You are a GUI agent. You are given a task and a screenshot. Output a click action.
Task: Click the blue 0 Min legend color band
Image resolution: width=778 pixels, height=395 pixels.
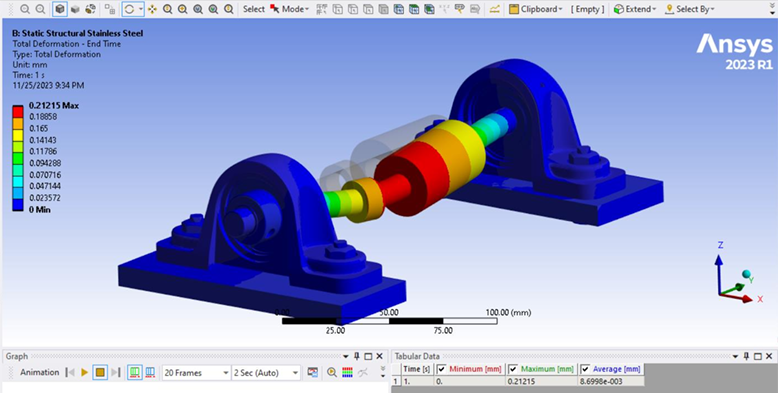tap(18, 205)
